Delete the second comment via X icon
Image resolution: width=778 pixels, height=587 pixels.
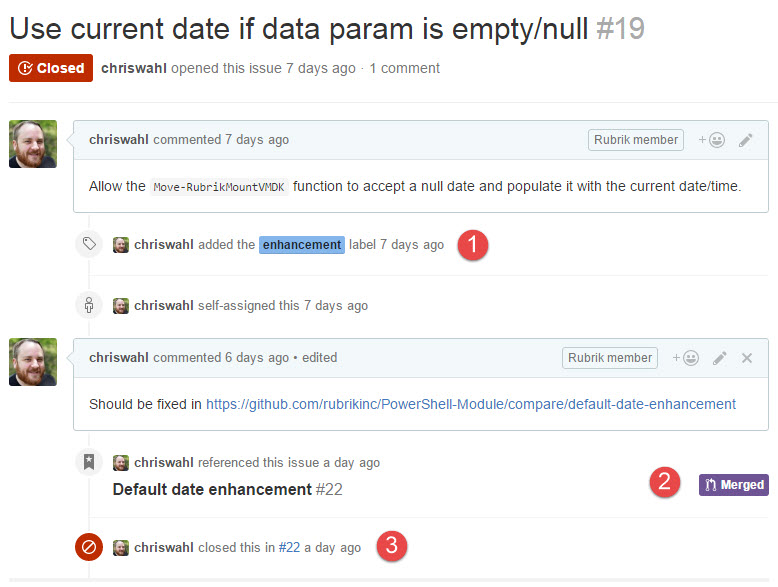coord(747,357)
